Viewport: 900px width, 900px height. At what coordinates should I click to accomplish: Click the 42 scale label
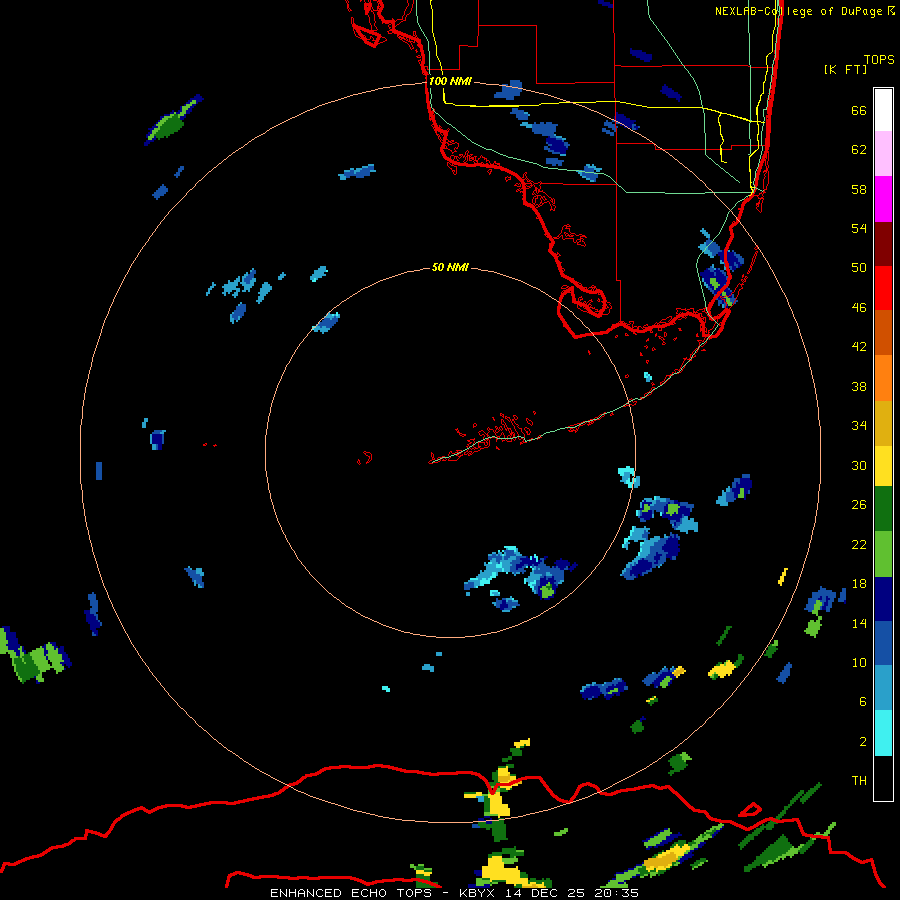tap(859, 347)
